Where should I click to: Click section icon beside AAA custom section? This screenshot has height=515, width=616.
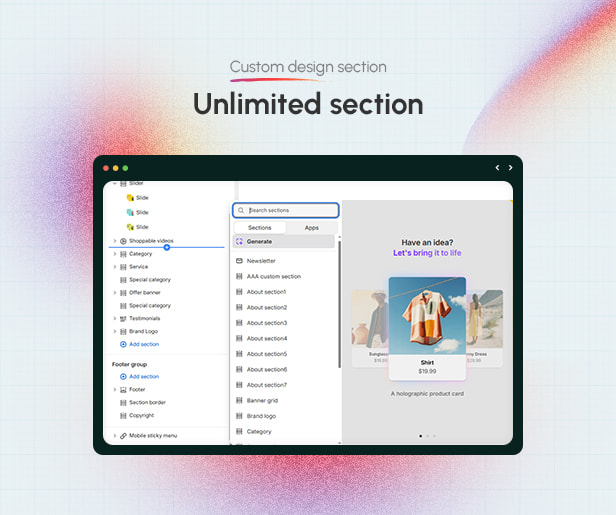[x=239, y=277]
